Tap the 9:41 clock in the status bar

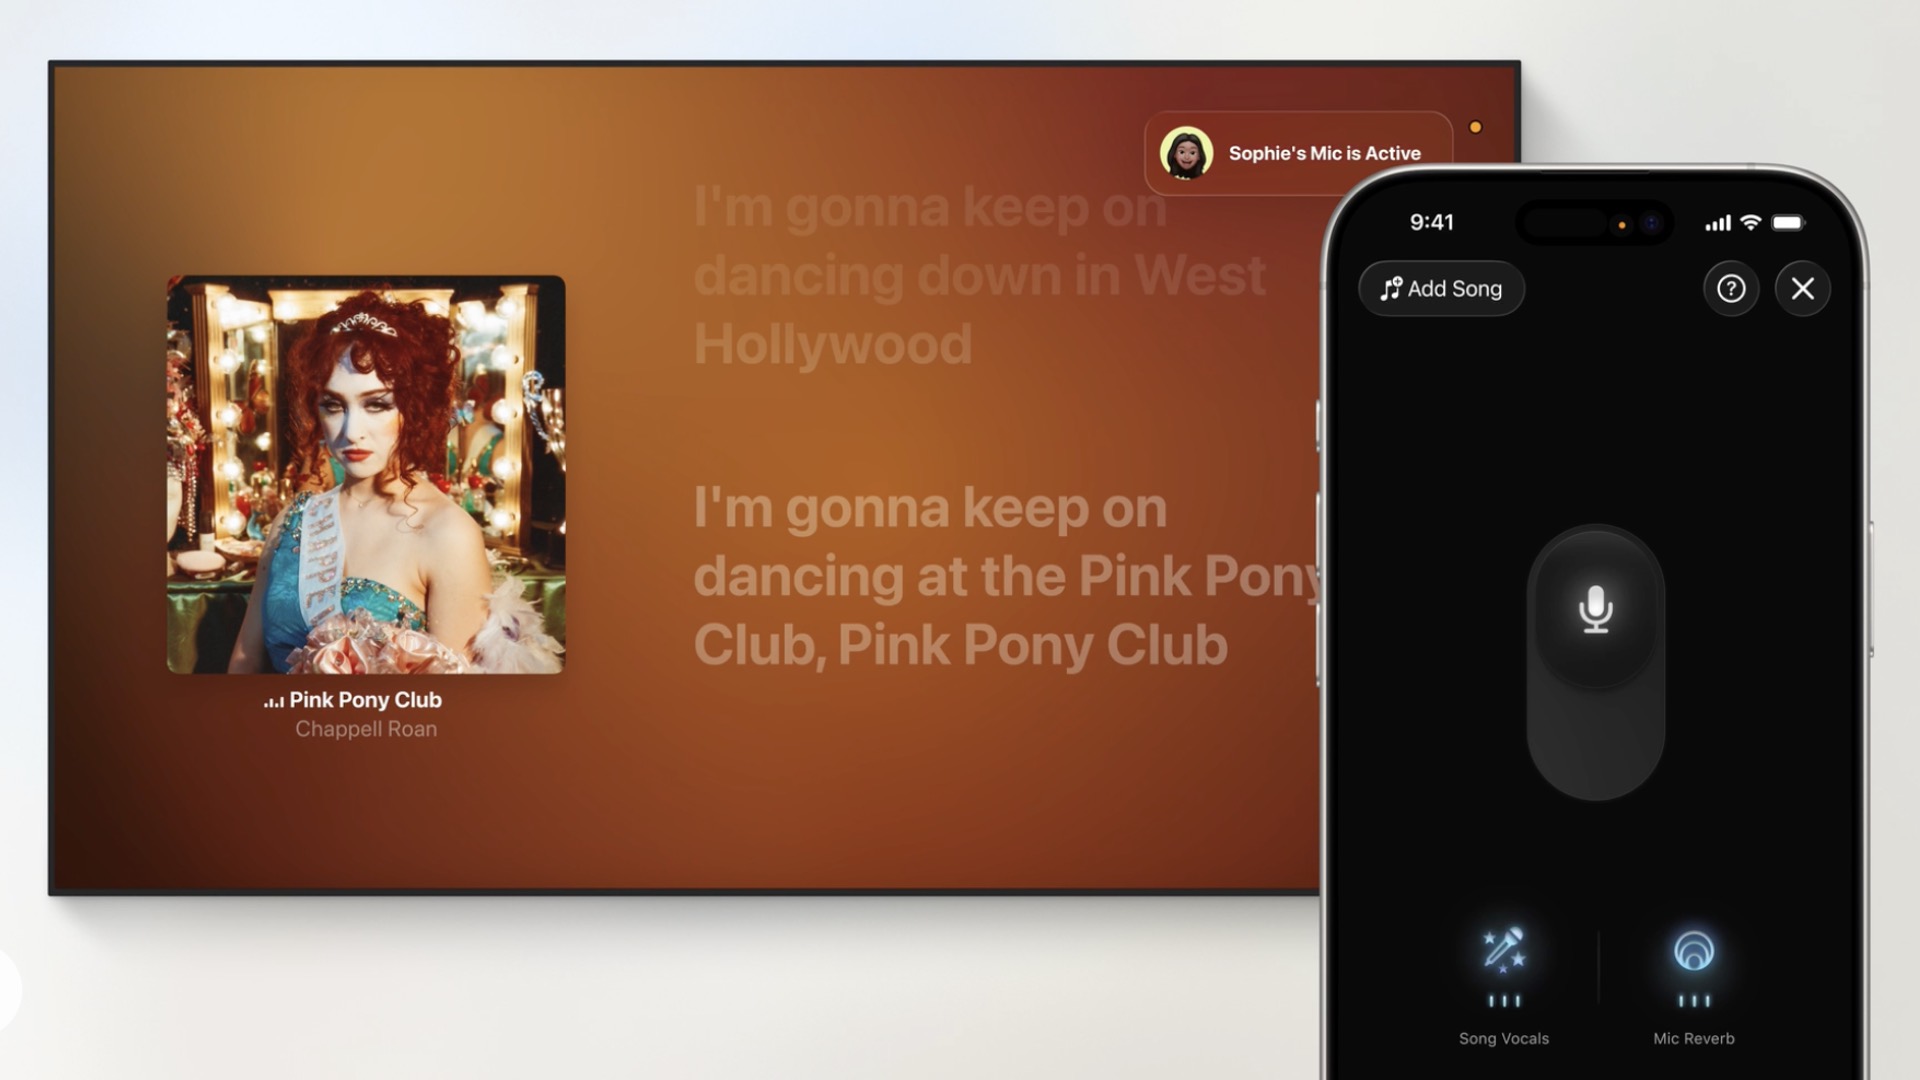point(1431,222)
